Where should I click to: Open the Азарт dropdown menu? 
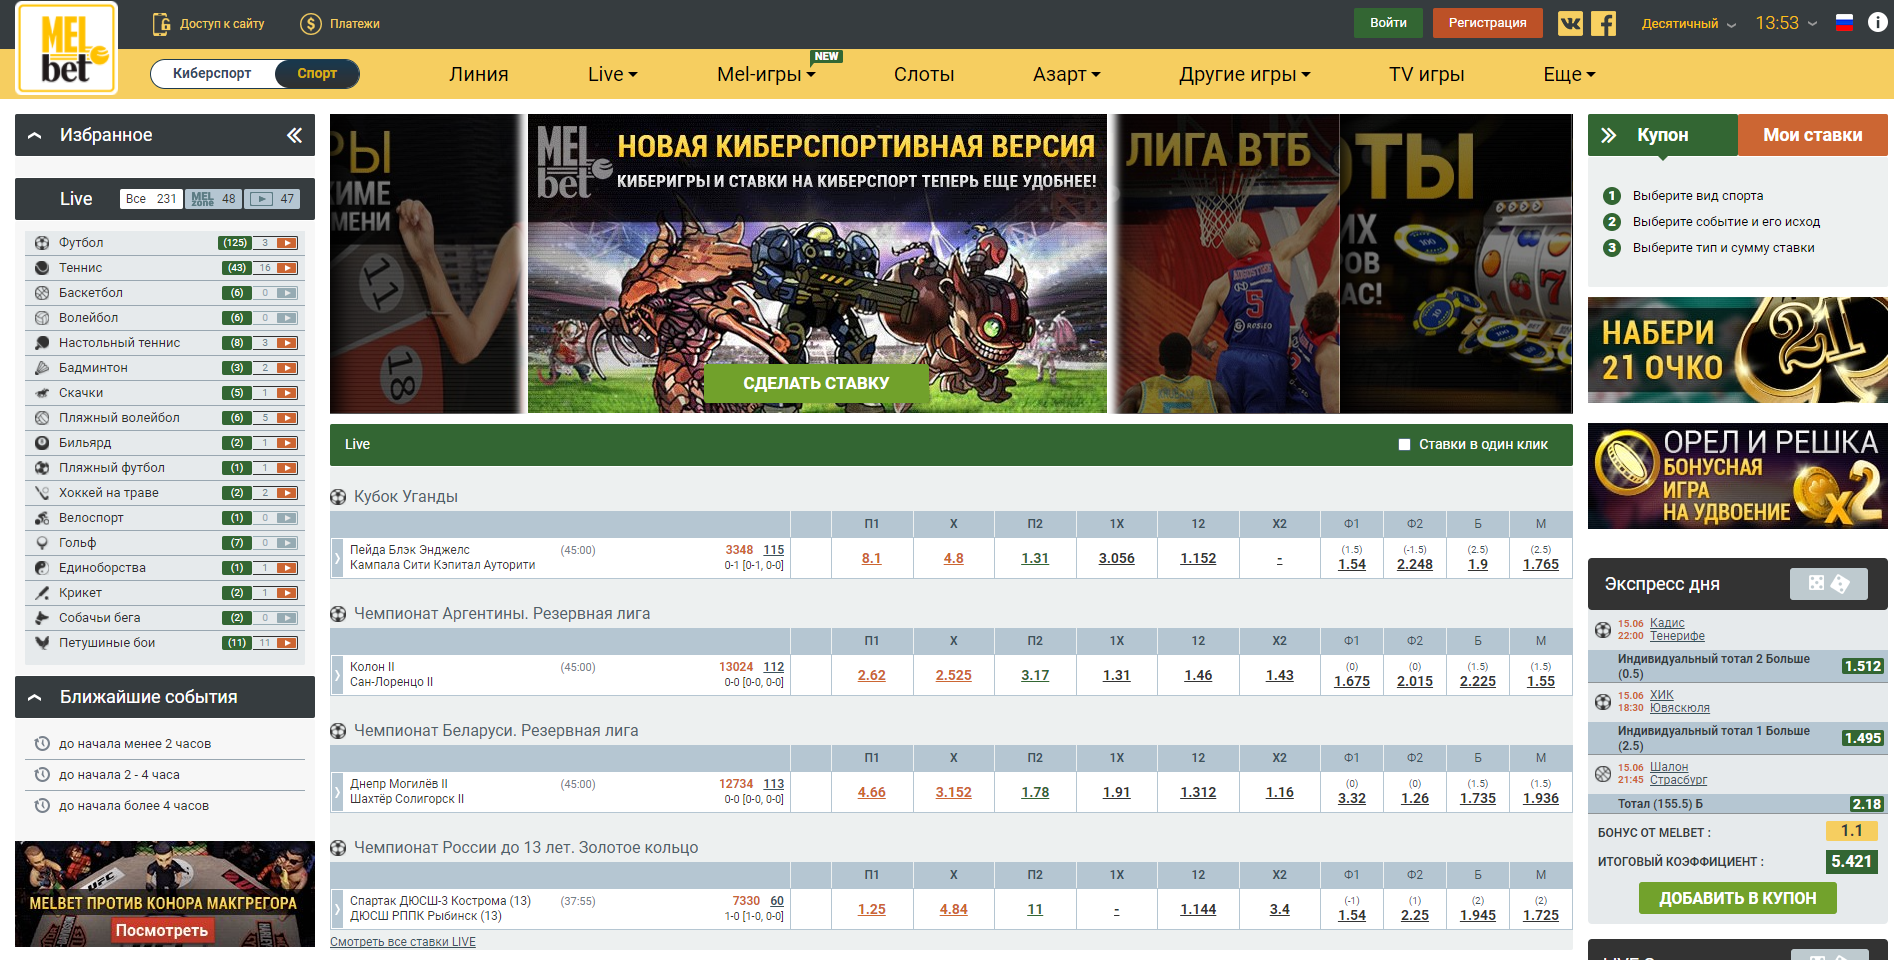[1066, 74]
